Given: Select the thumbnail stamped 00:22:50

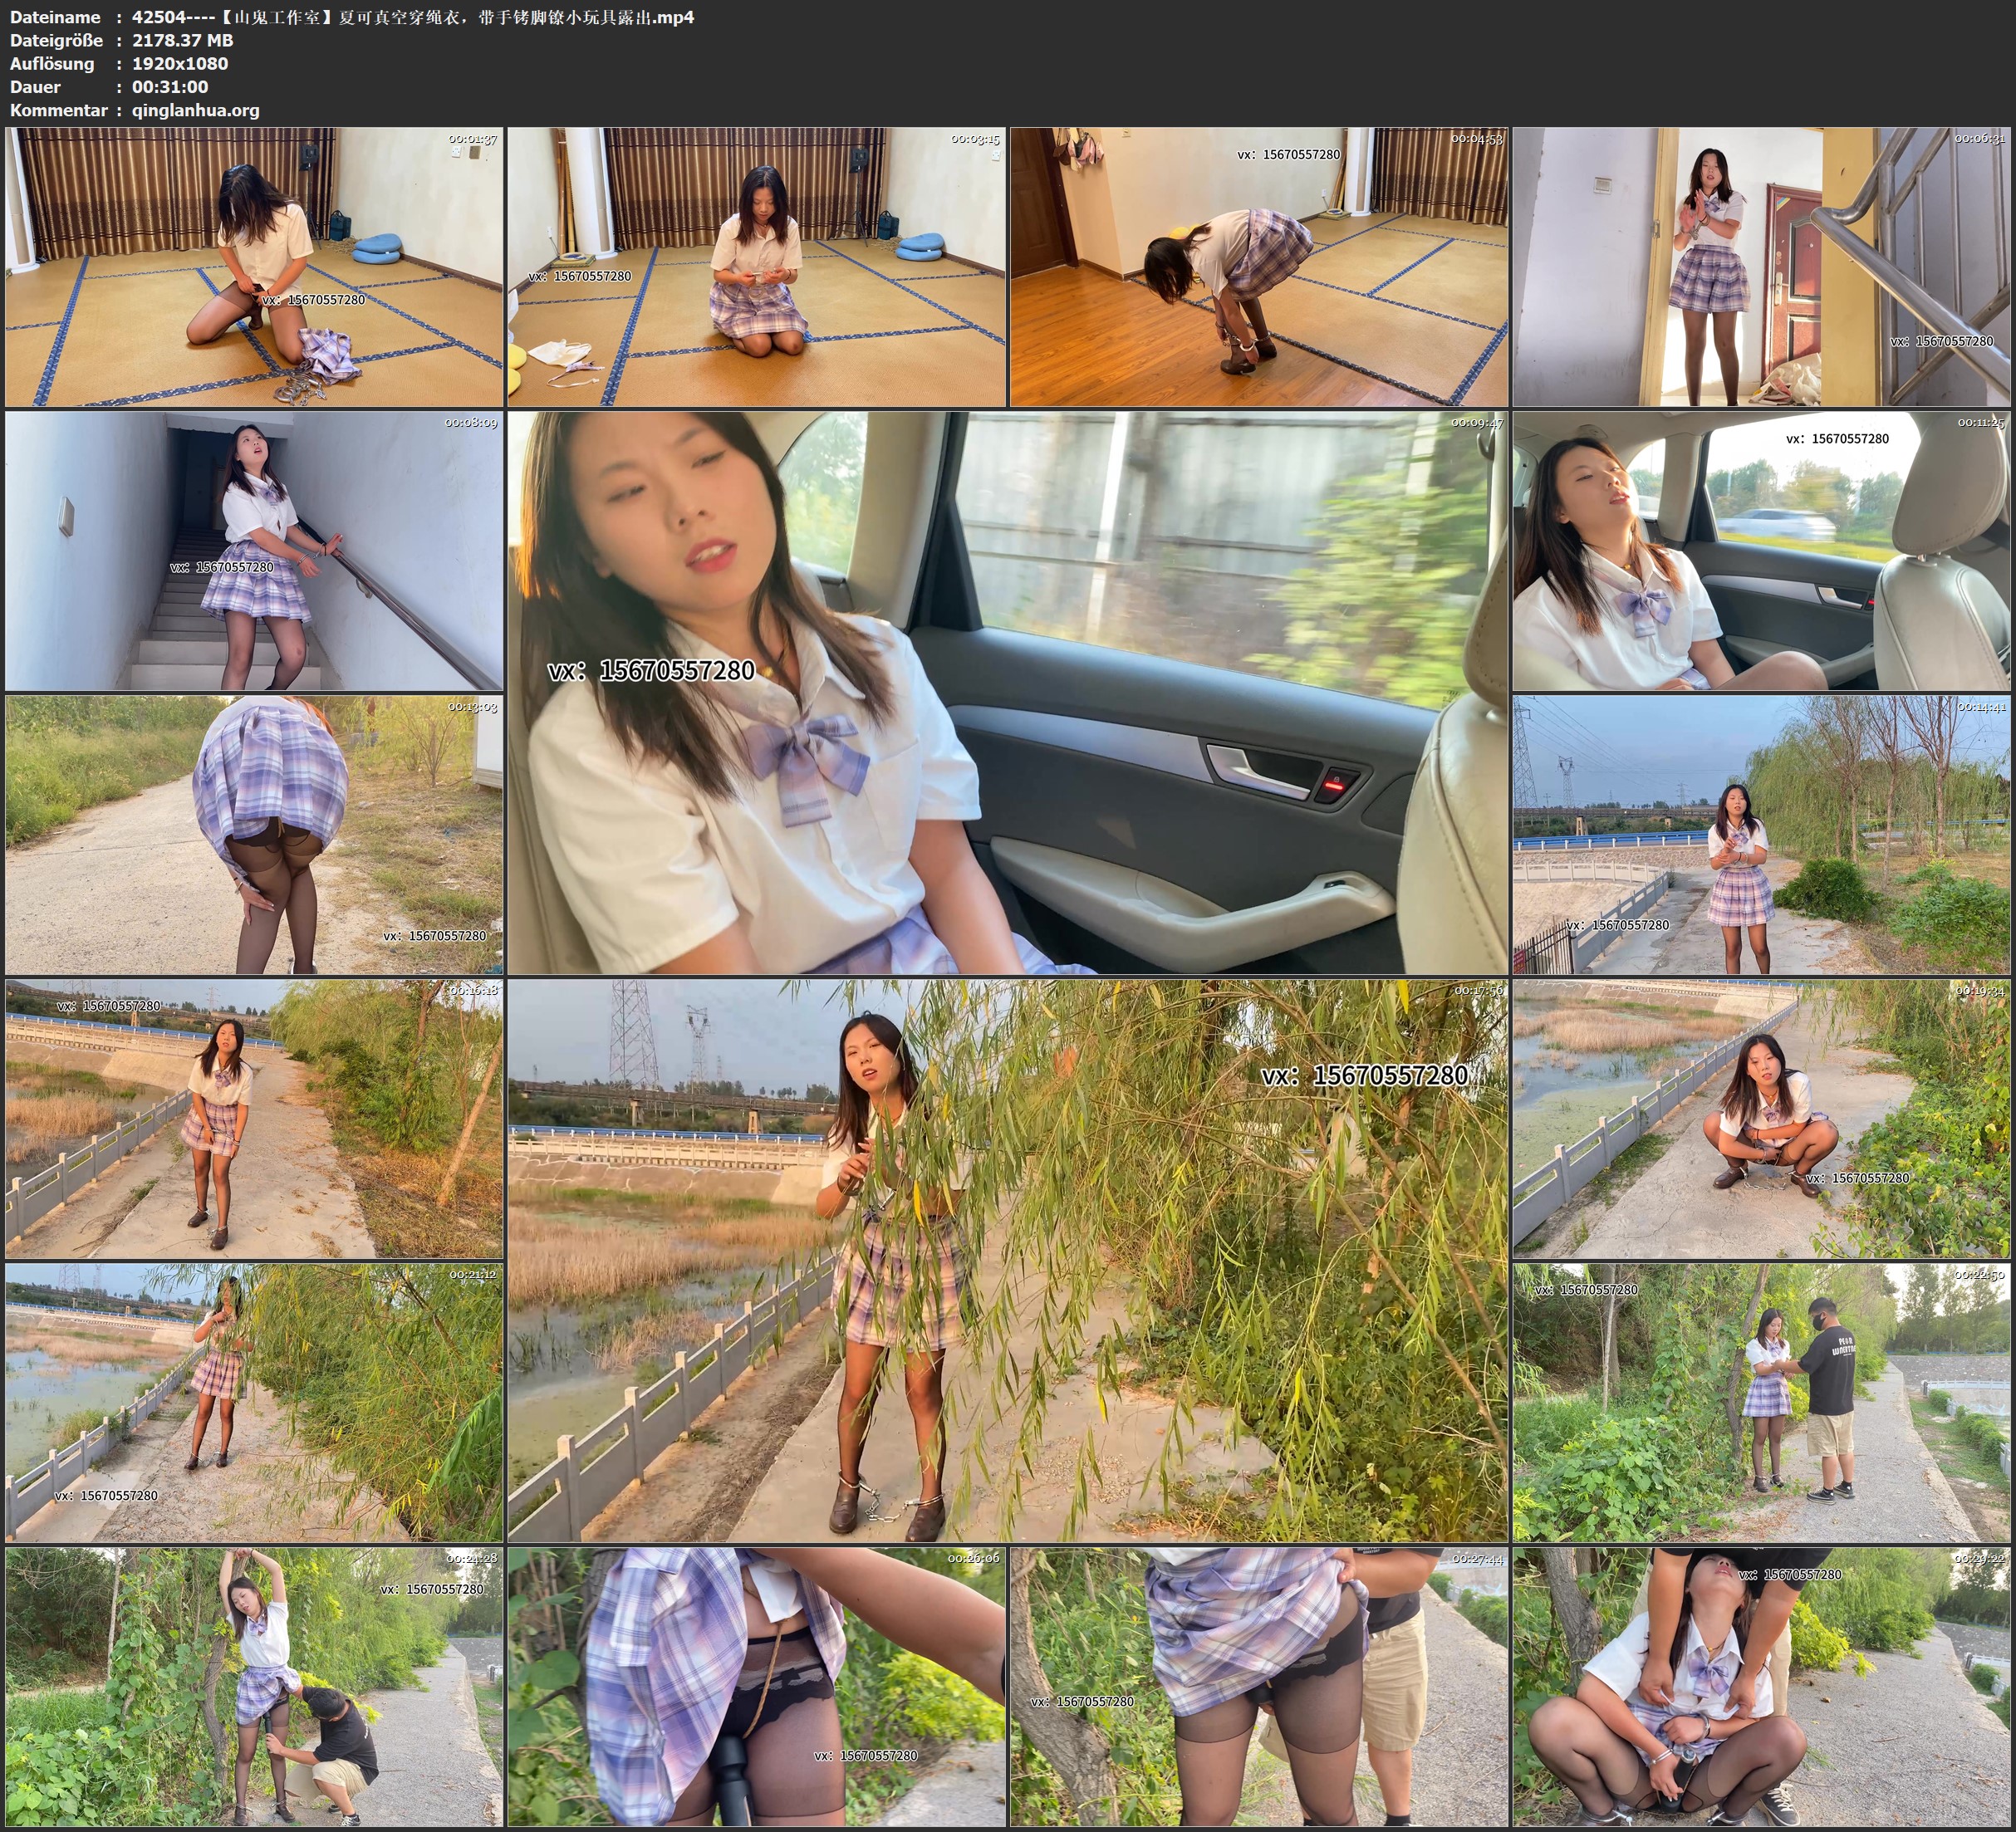Looking at the screenshot, I should tap(1761, 1402).
